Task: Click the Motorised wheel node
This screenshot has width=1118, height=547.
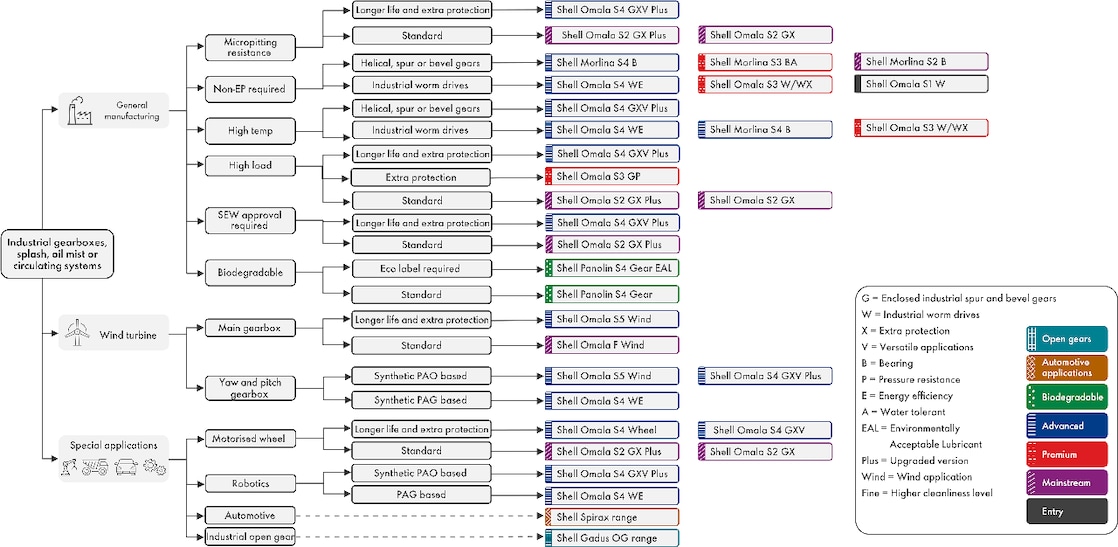Action: 250,439
